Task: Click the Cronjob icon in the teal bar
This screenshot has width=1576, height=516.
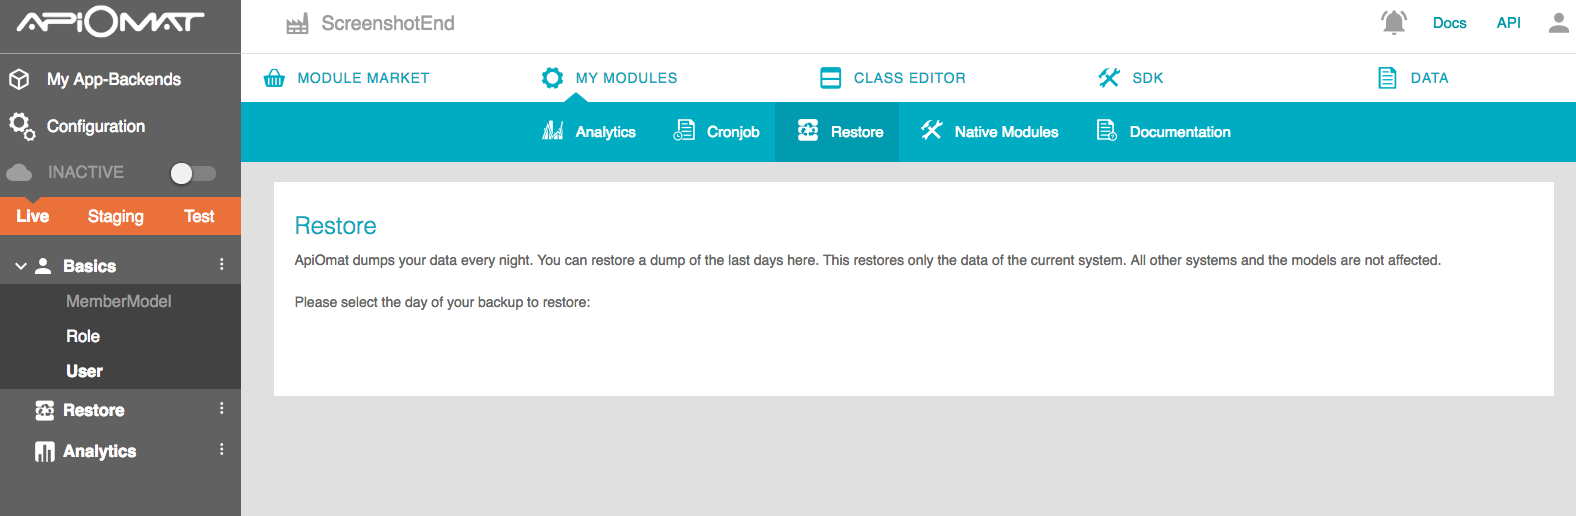Action: click(x=684, y=131)
